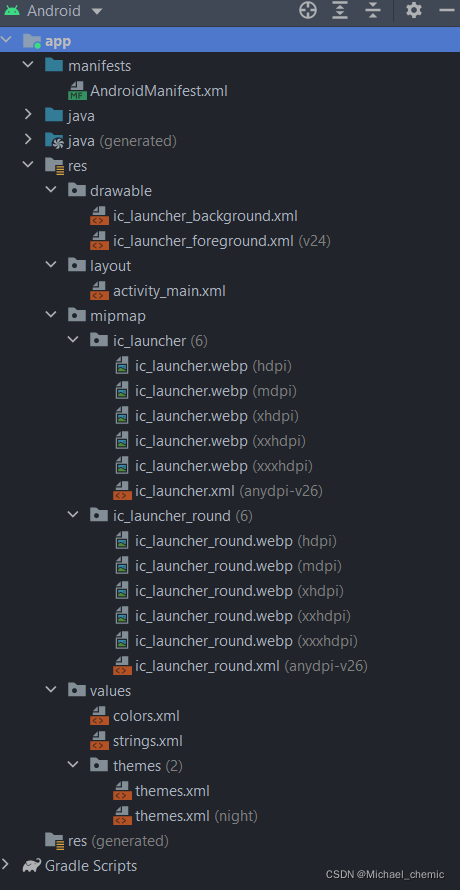Click the themes.xml (night) file icon
The height and width of the screenshot is (890, 460).
pos(122,816)
